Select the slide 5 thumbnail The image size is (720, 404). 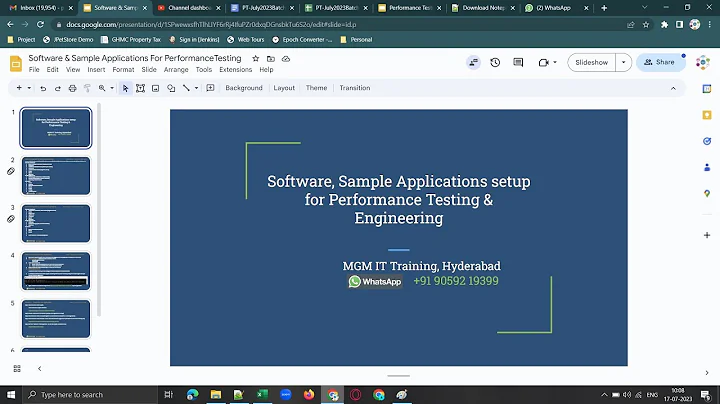pyautogui.click(x=56, y=319)
